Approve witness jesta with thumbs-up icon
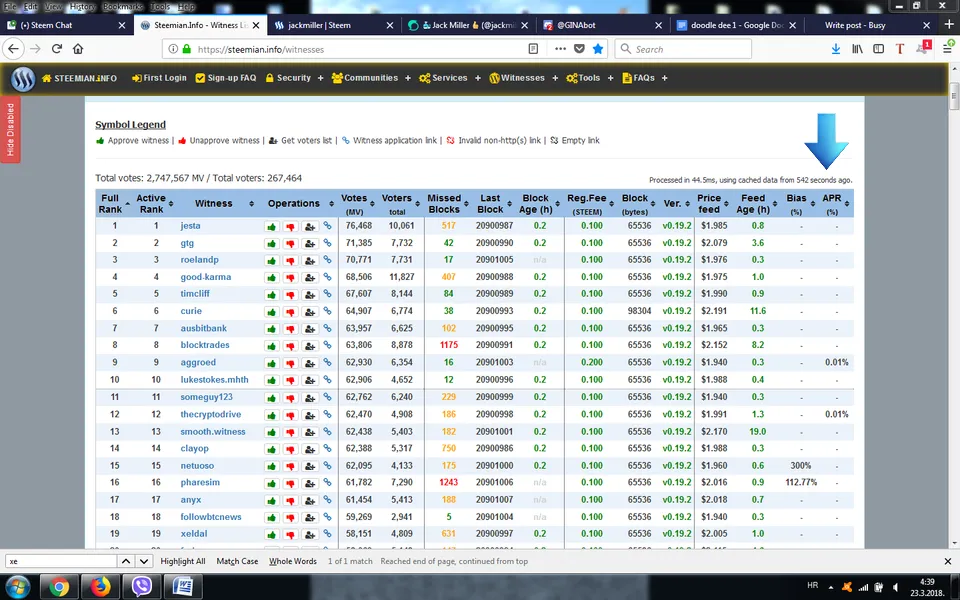 coord(271,227)
